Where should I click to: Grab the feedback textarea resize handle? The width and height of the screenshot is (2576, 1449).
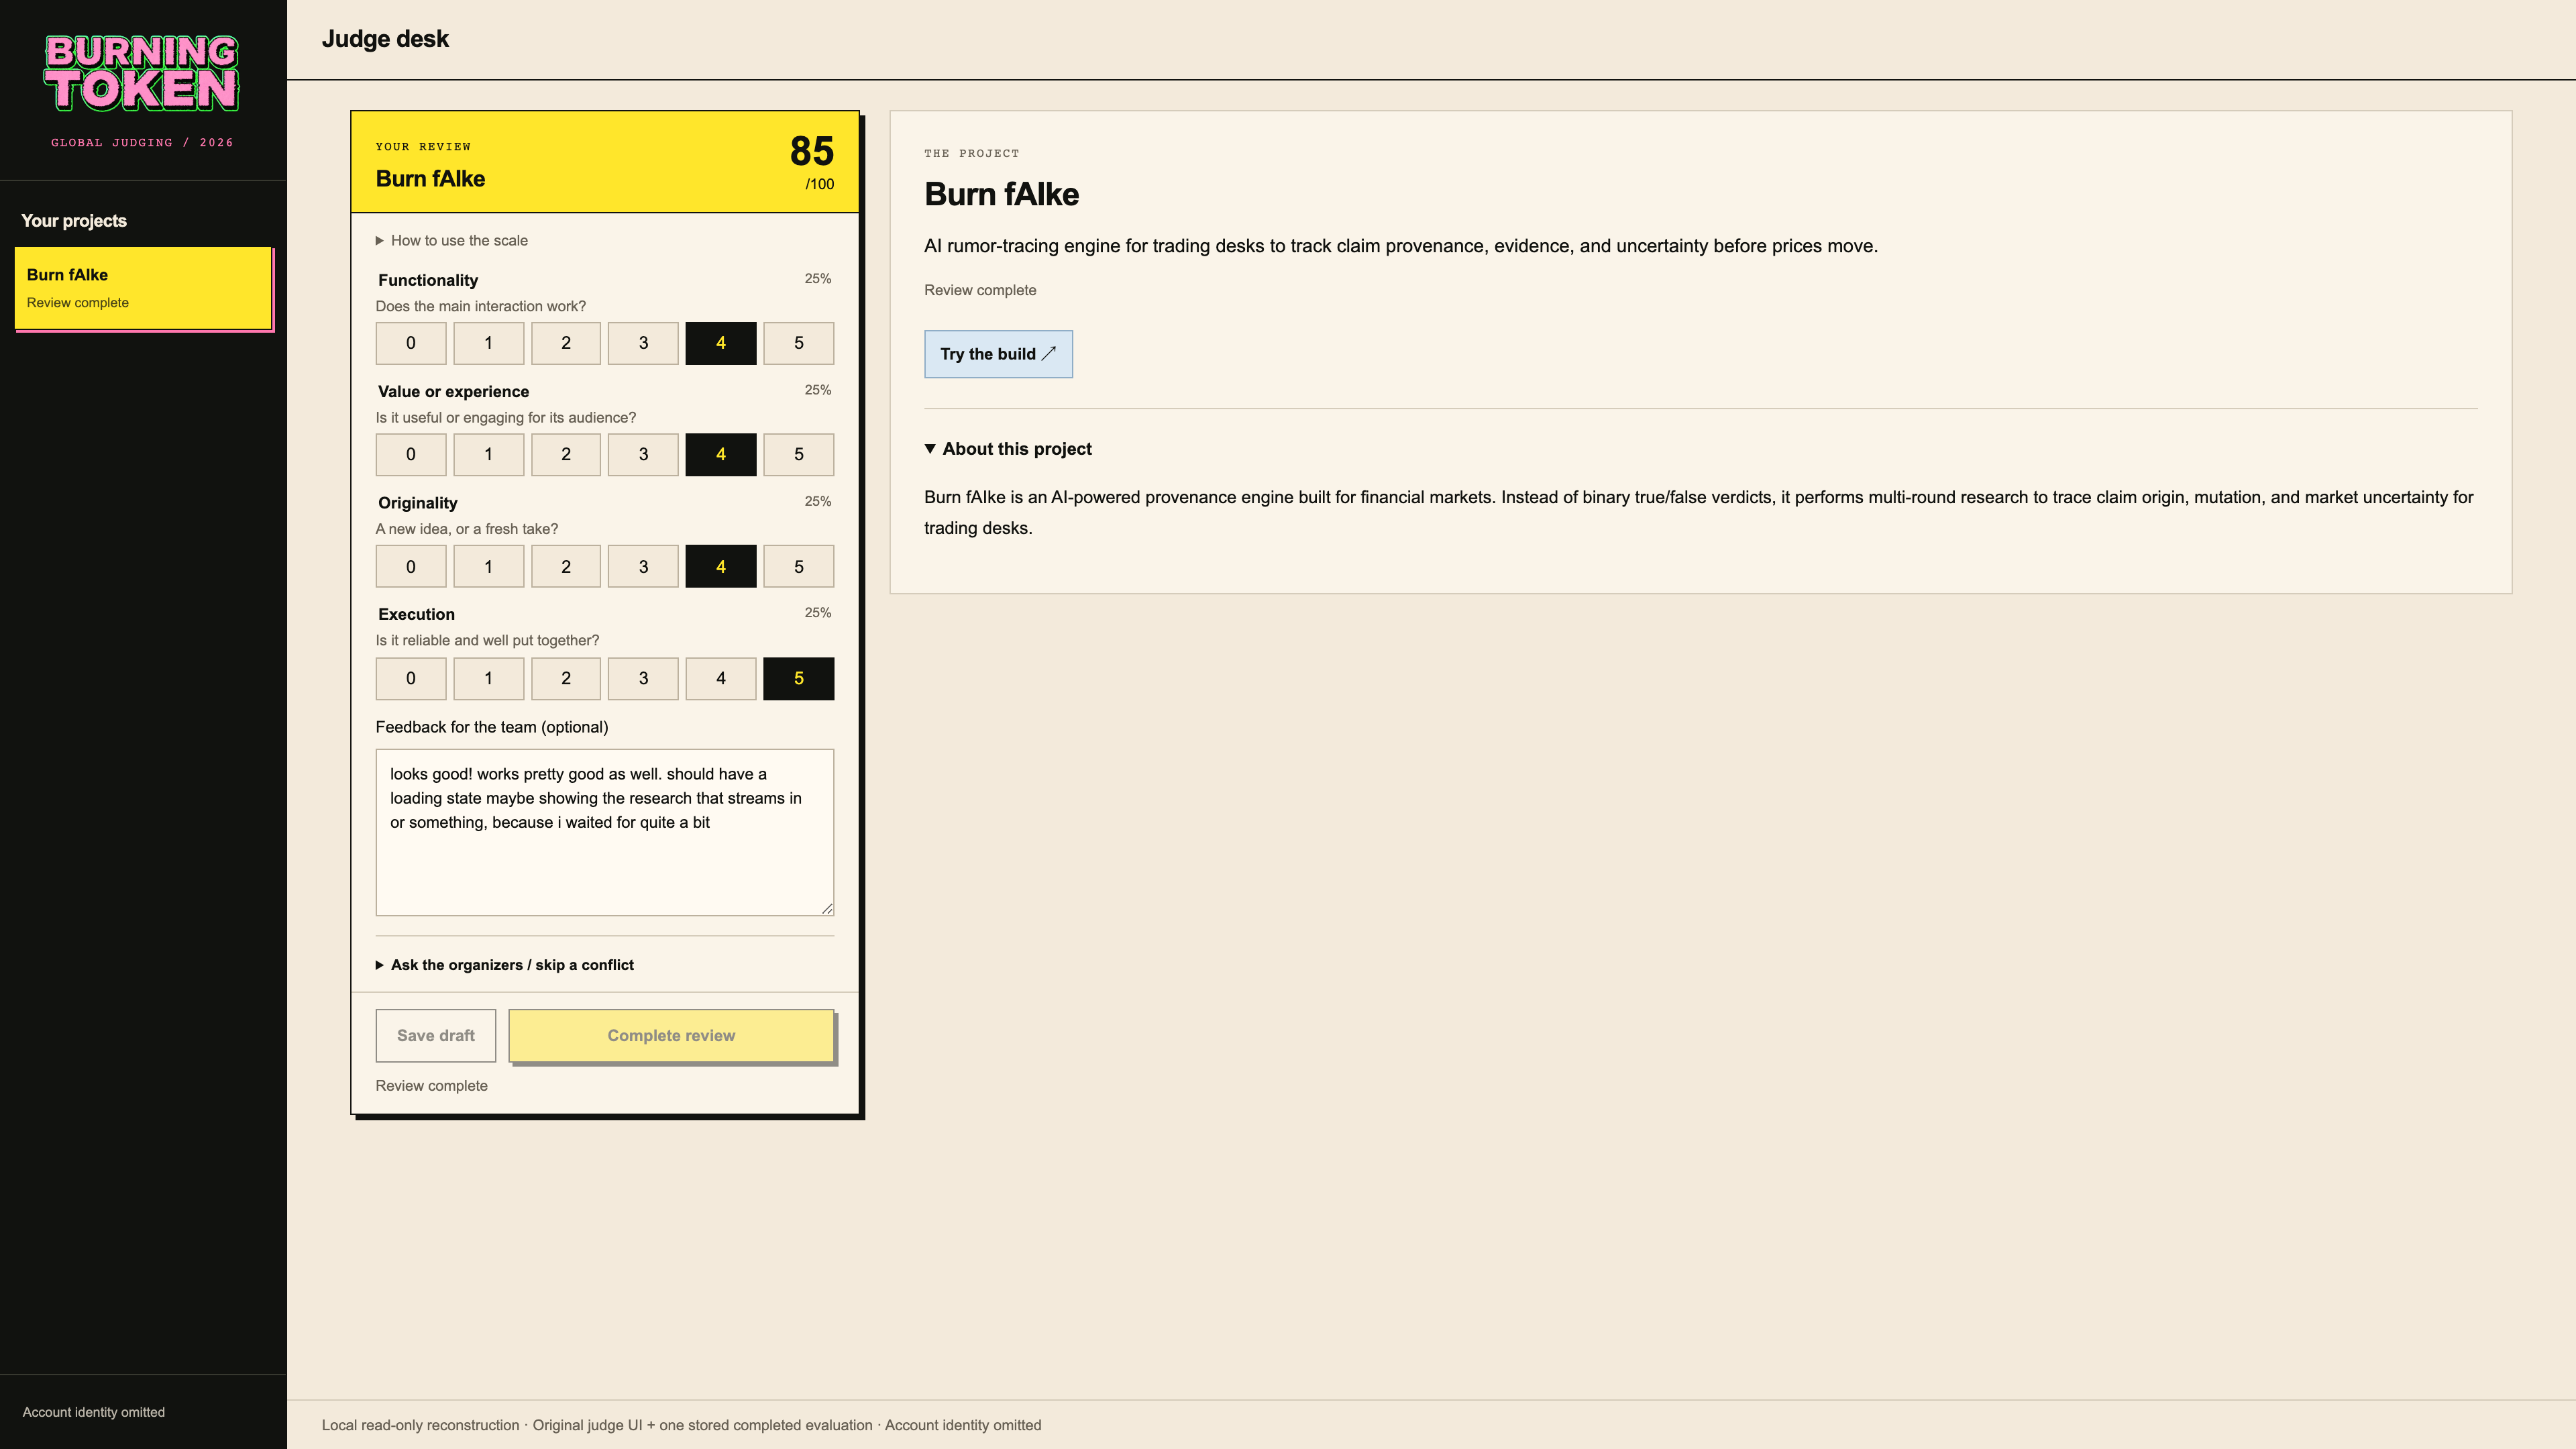point(827,908)
